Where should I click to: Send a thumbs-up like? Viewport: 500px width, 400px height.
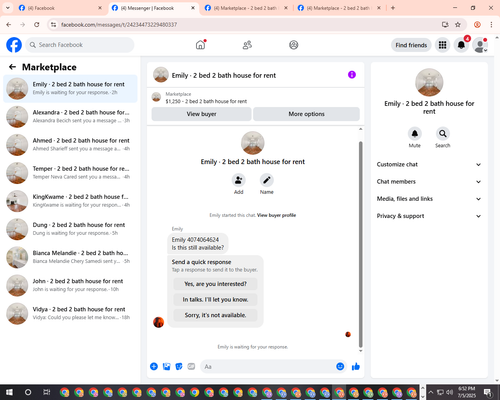click(x=356, y=367)
